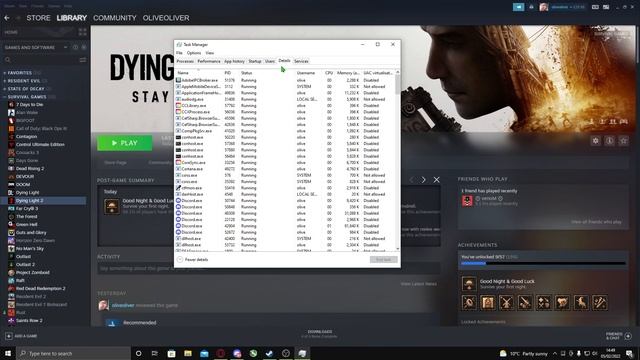Open action center notifications icon
This screenshot has height=360, width=640.
click(x=629, y=353)
